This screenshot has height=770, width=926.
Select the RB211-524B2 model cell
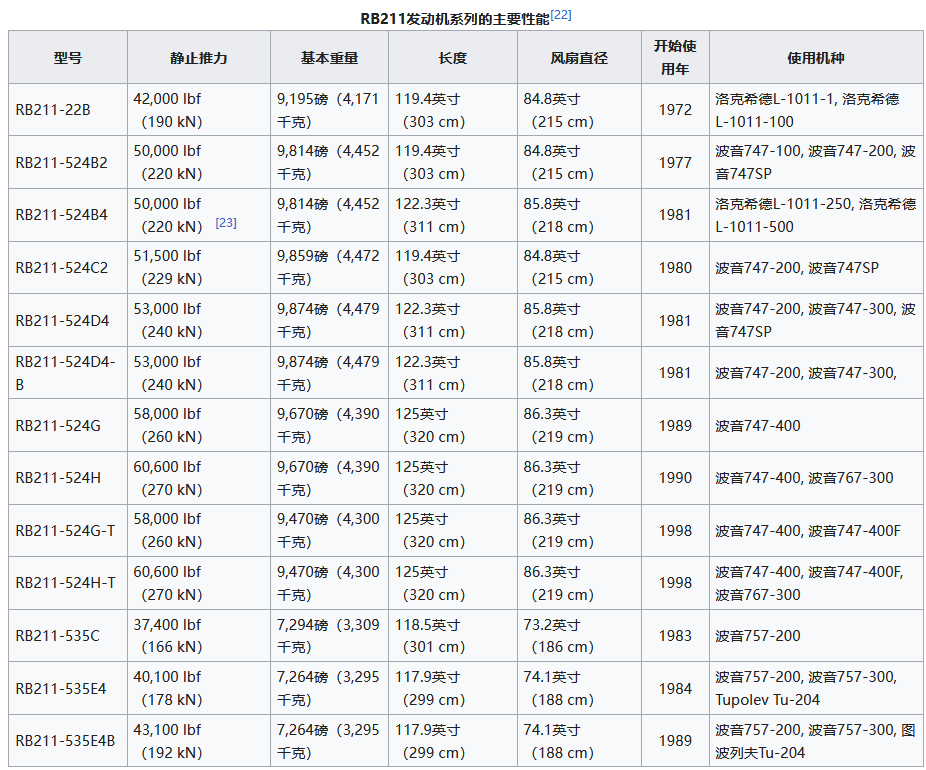coord(68,162)
